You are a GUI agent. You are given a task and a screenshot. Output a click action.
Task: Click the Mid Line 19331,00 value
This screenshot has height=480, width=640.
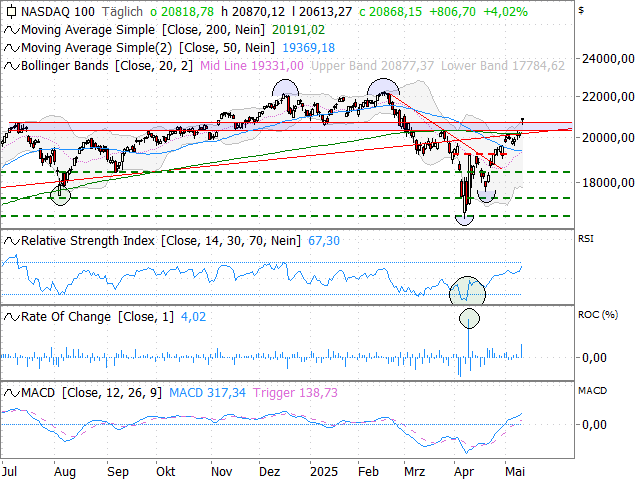point(252,66)
